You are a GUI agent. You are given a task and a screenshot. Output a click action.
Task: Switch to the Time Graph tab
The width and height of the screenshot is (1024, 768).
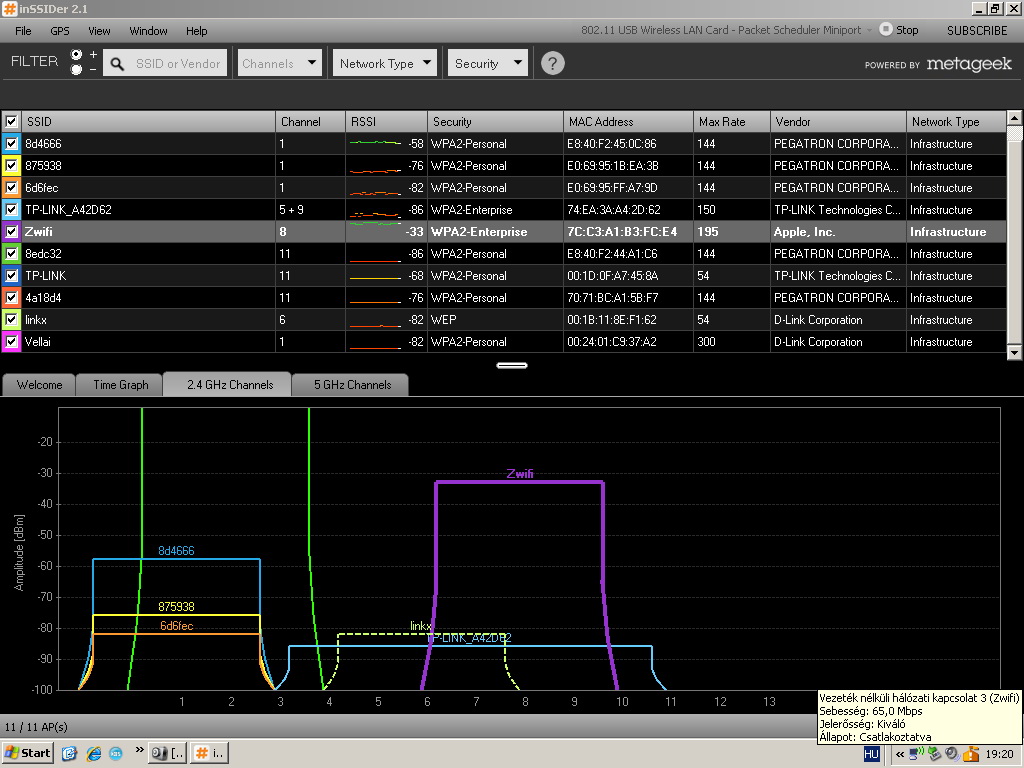121,385
